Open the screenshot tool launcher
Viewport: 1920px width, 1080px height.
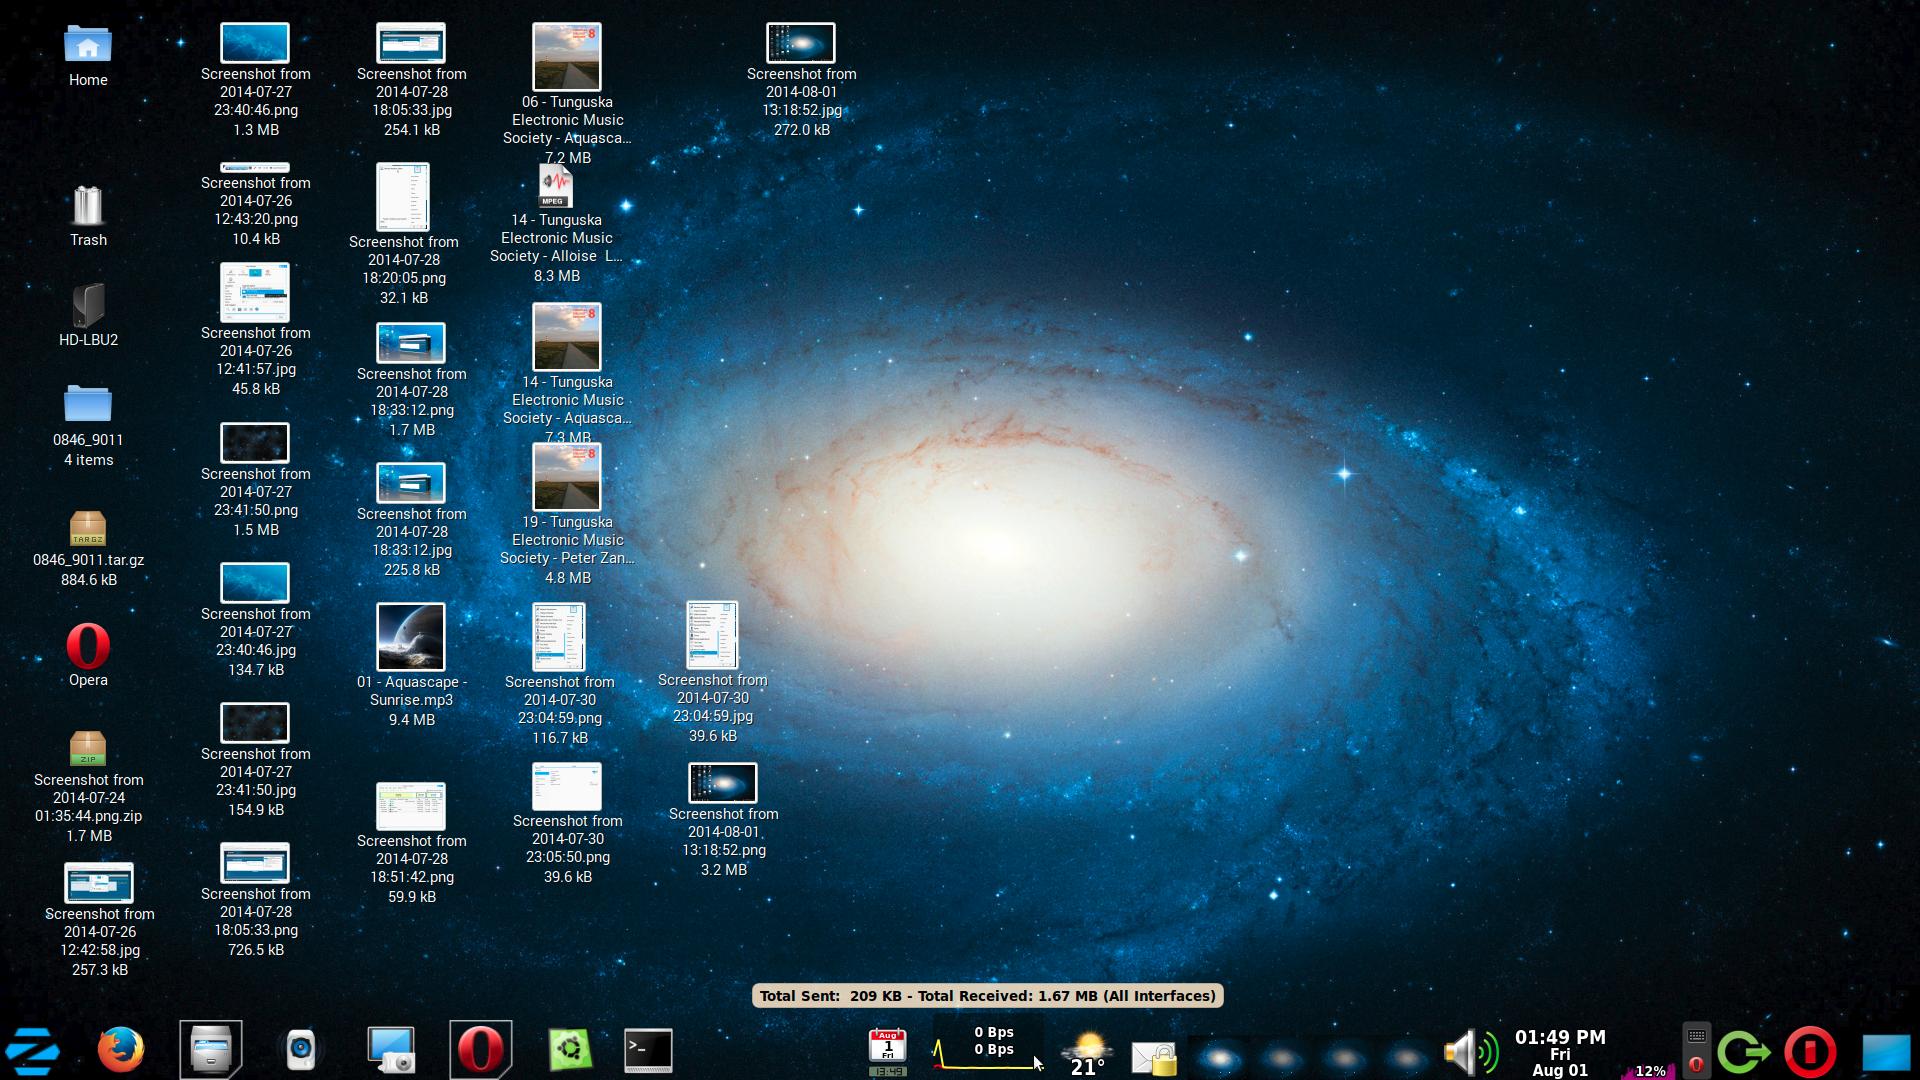391,1050
